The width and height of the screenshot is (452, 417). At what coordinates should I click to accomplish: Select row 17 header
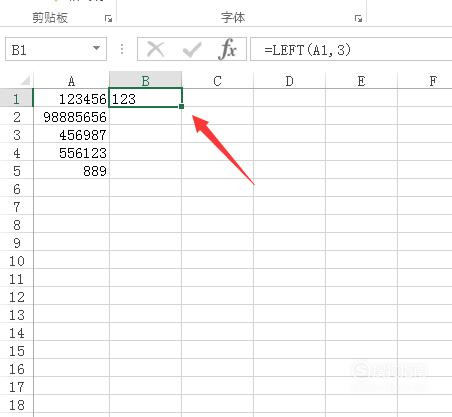click(x=16, y=386)
